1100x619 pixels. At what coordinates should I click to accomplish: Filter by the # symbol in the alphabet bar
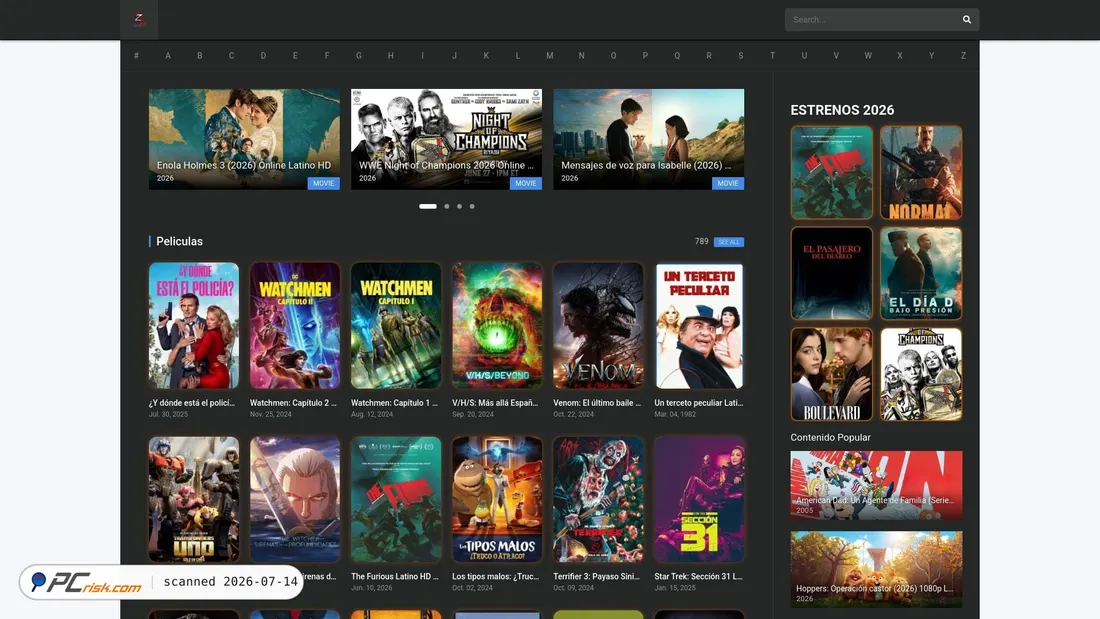point(136,55)
